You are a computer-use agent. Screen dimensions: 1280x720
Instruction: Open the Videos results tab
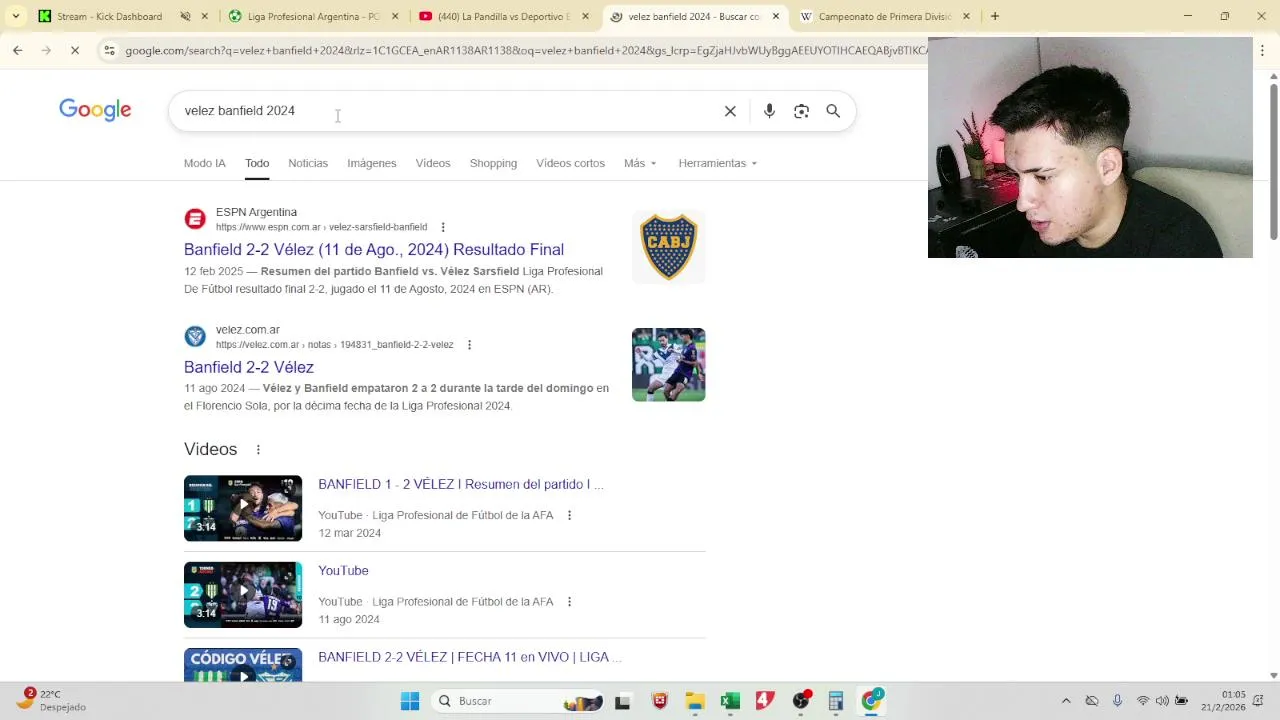[433, 163]
